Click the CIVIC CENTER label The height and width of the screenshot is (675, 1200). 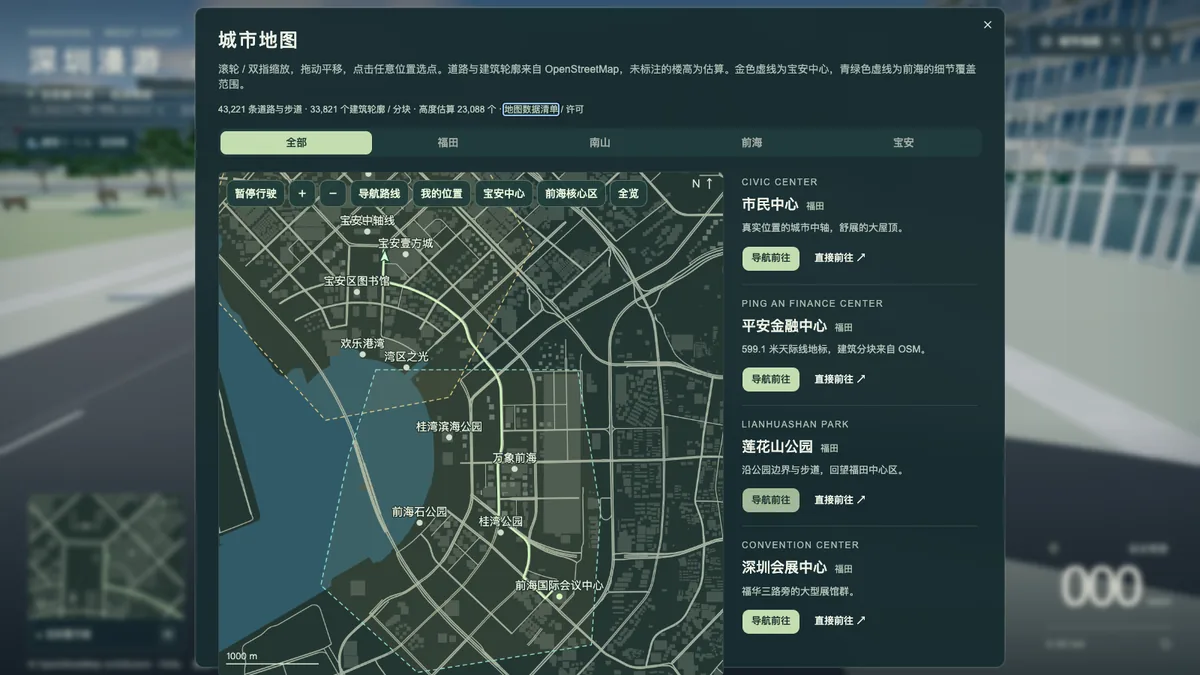pos(780,182)
